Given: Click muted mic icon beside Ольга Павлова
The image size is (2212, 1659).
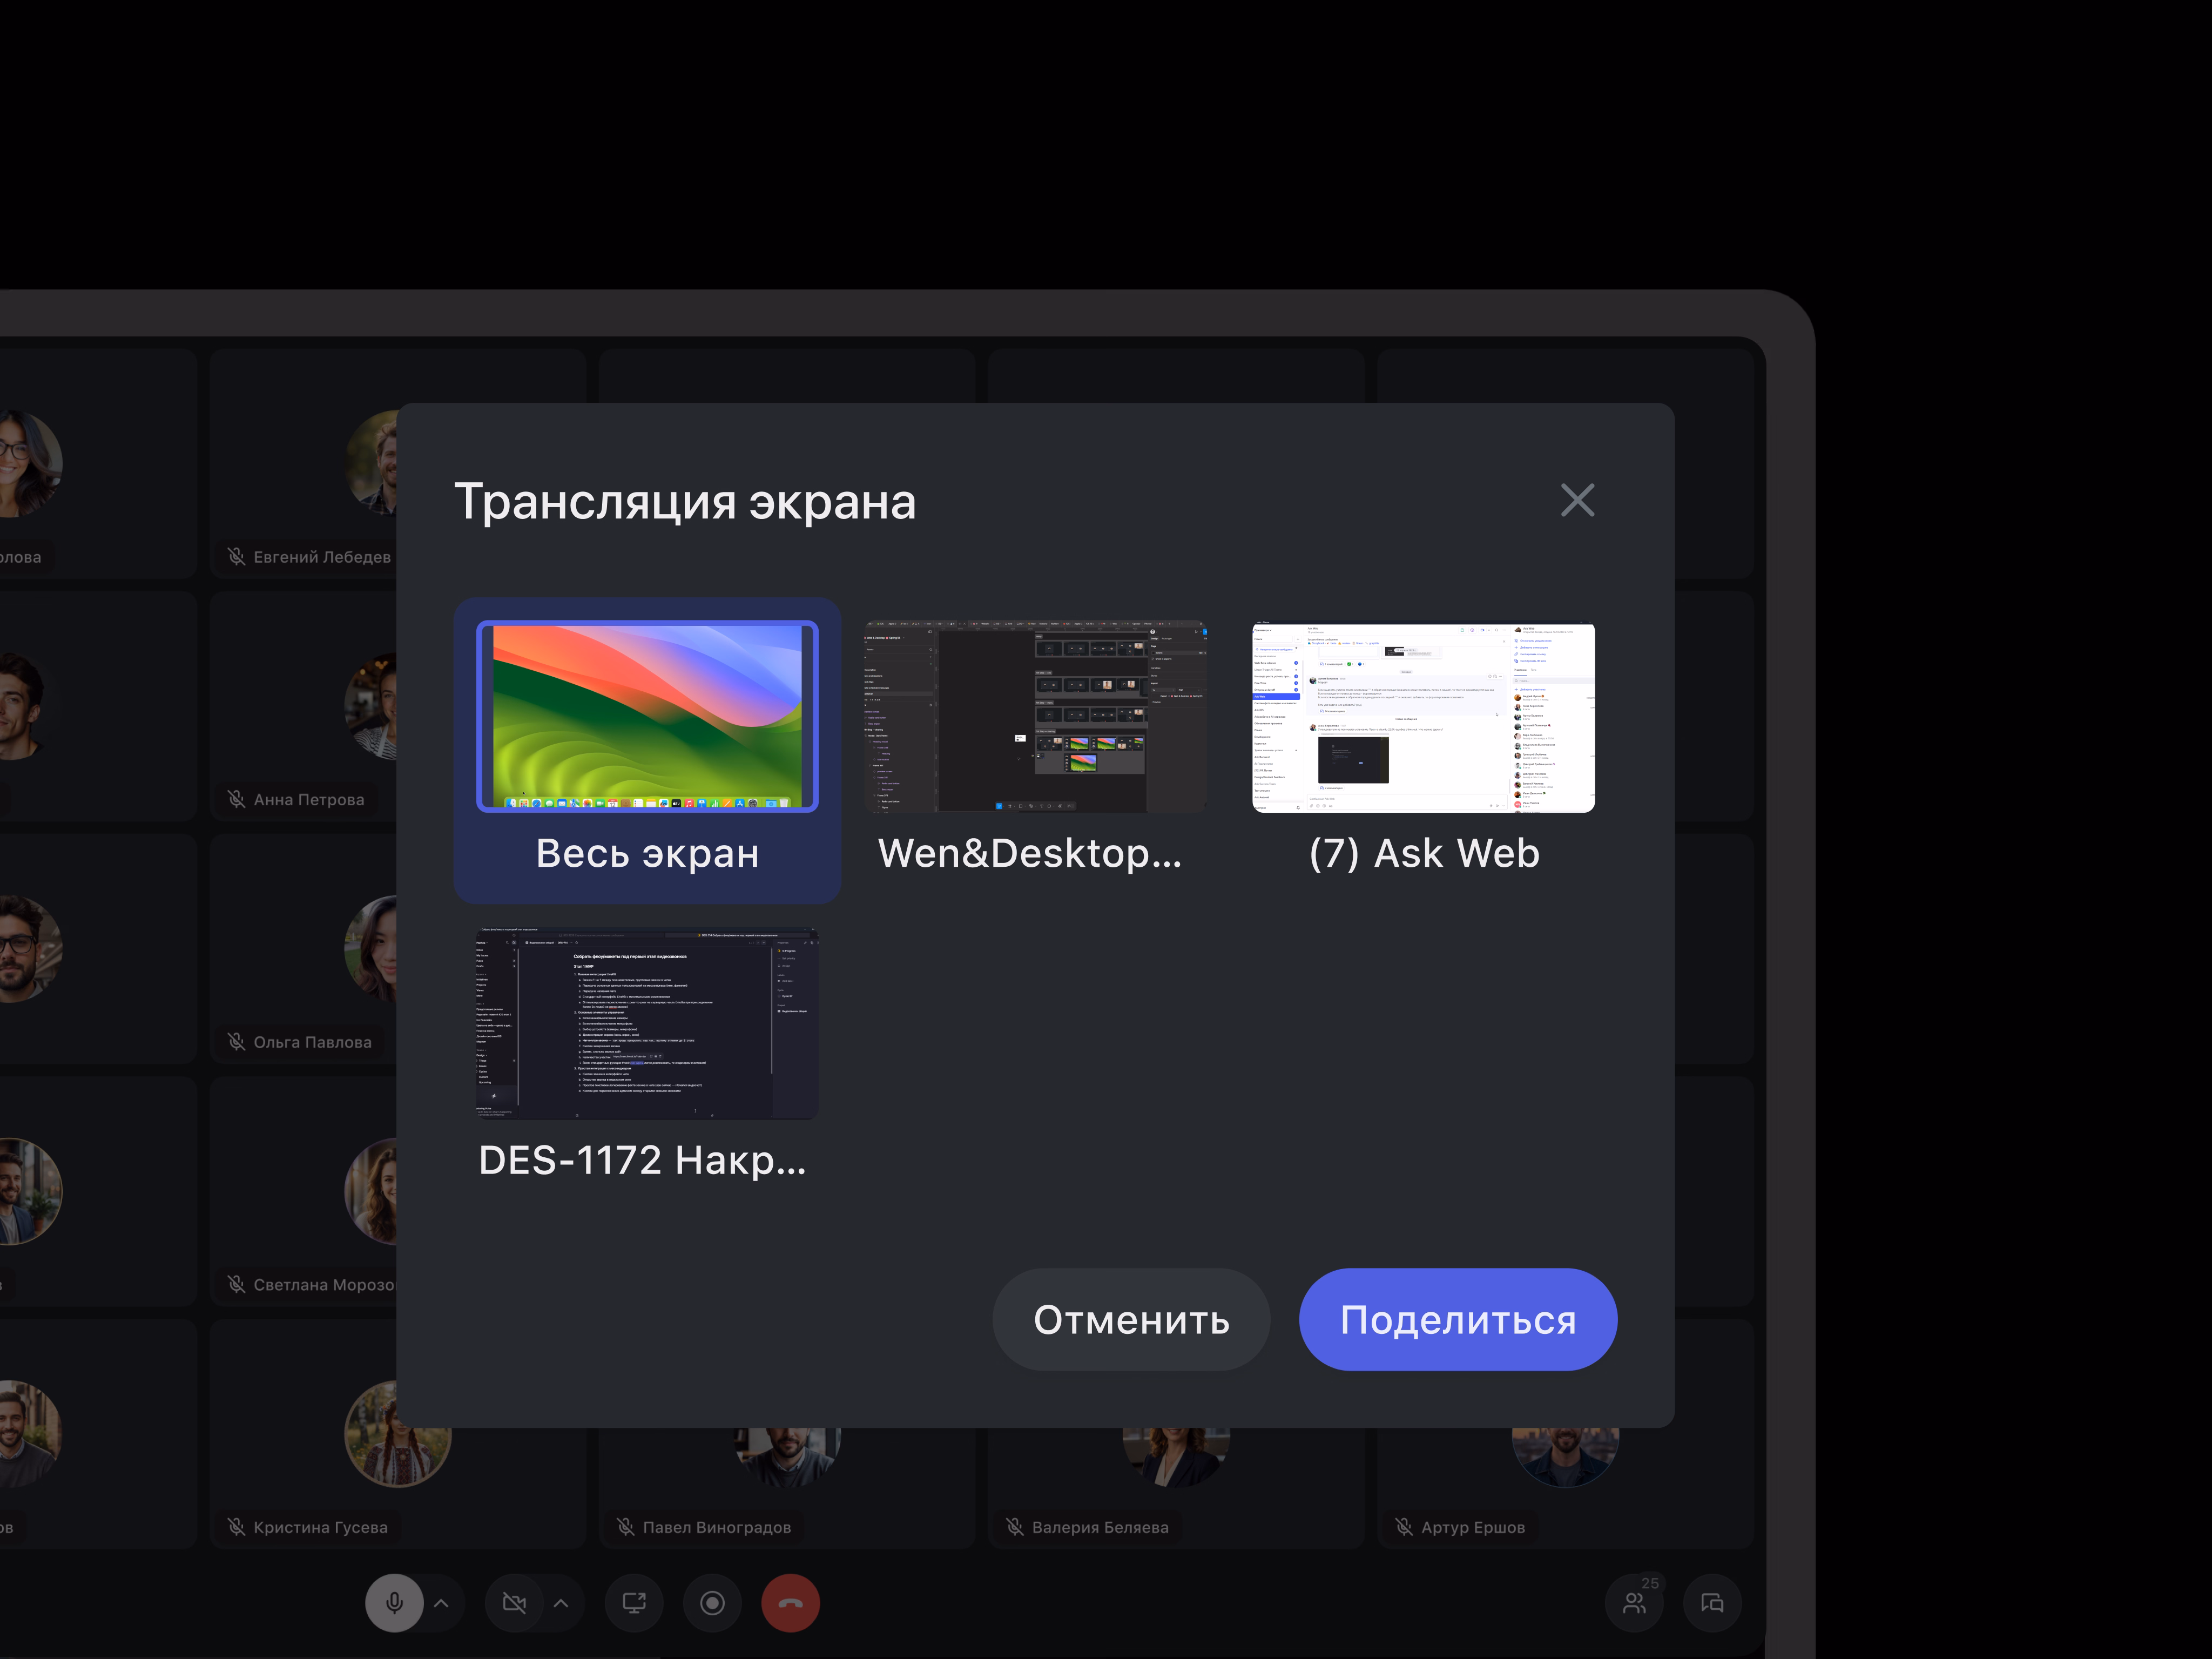Looking at the screenshot, I should [x=236, y=1042].
